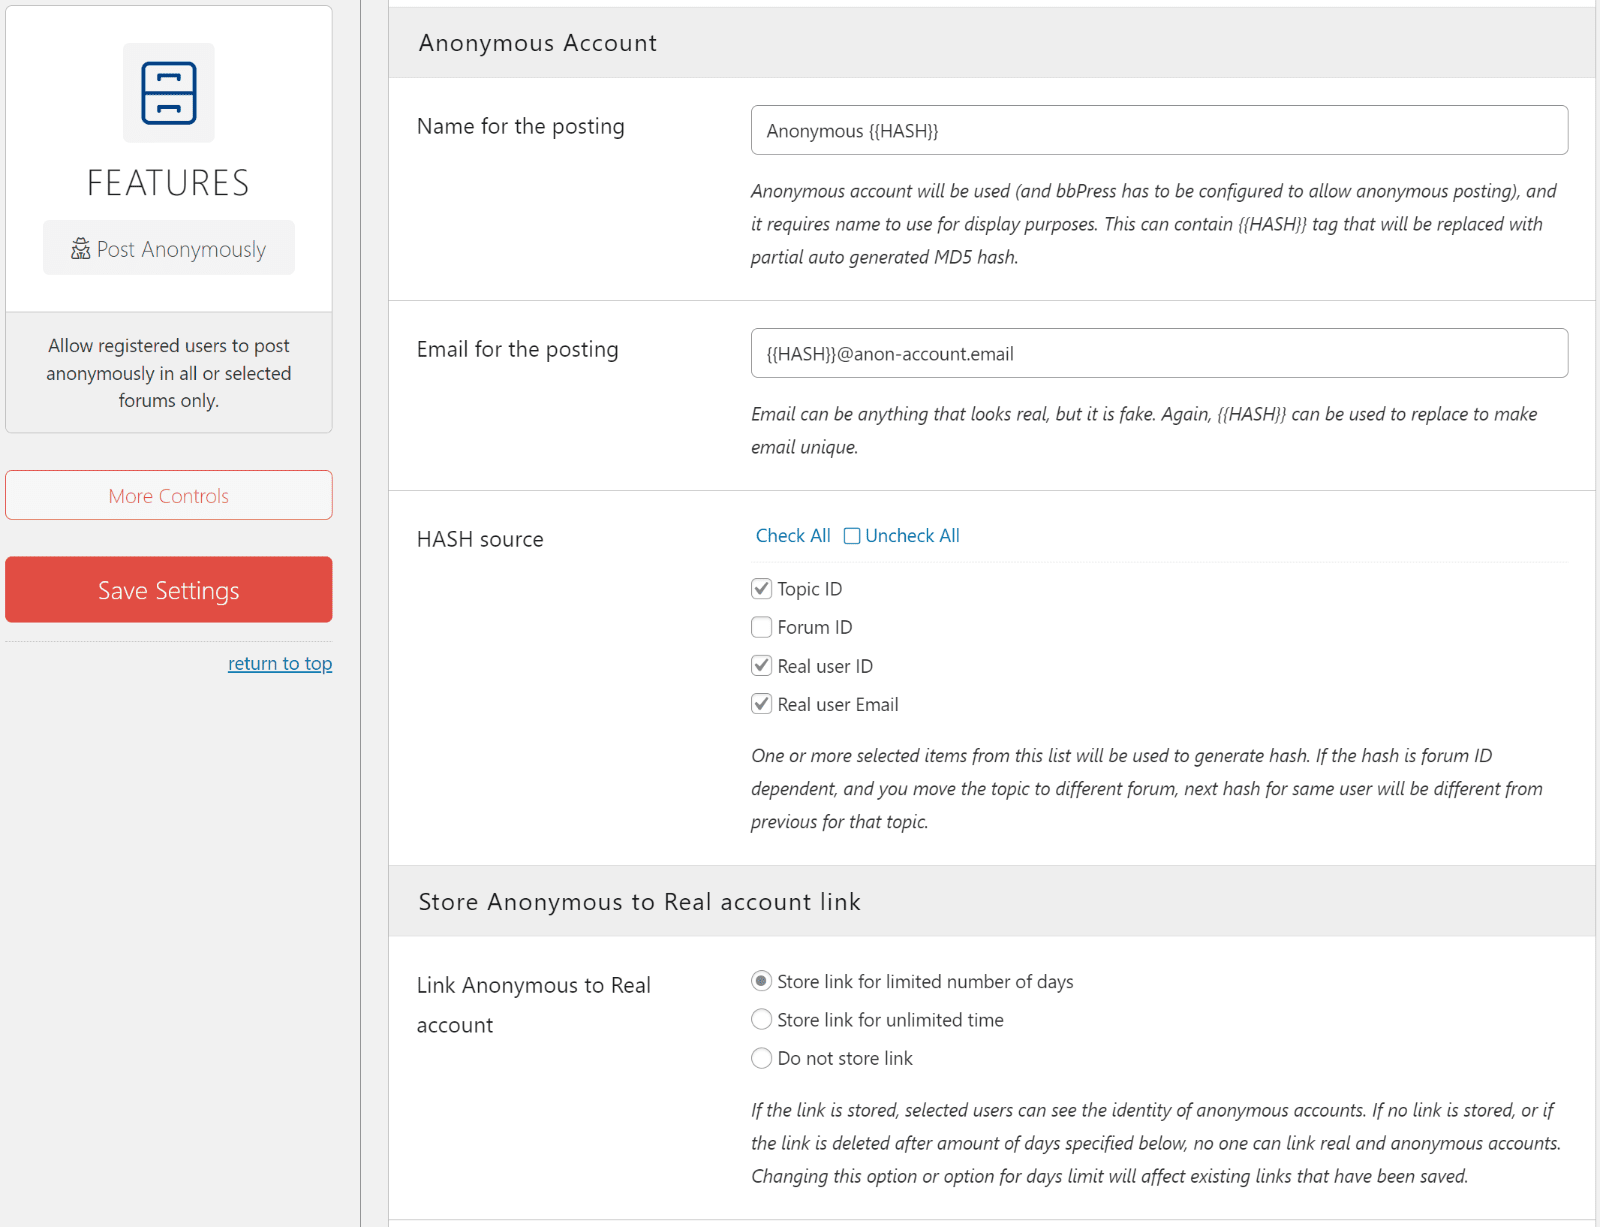The image size is (1600, 1227).
Task: Open the Post Anonymously feature button
Action: click(x=169, y=248)
